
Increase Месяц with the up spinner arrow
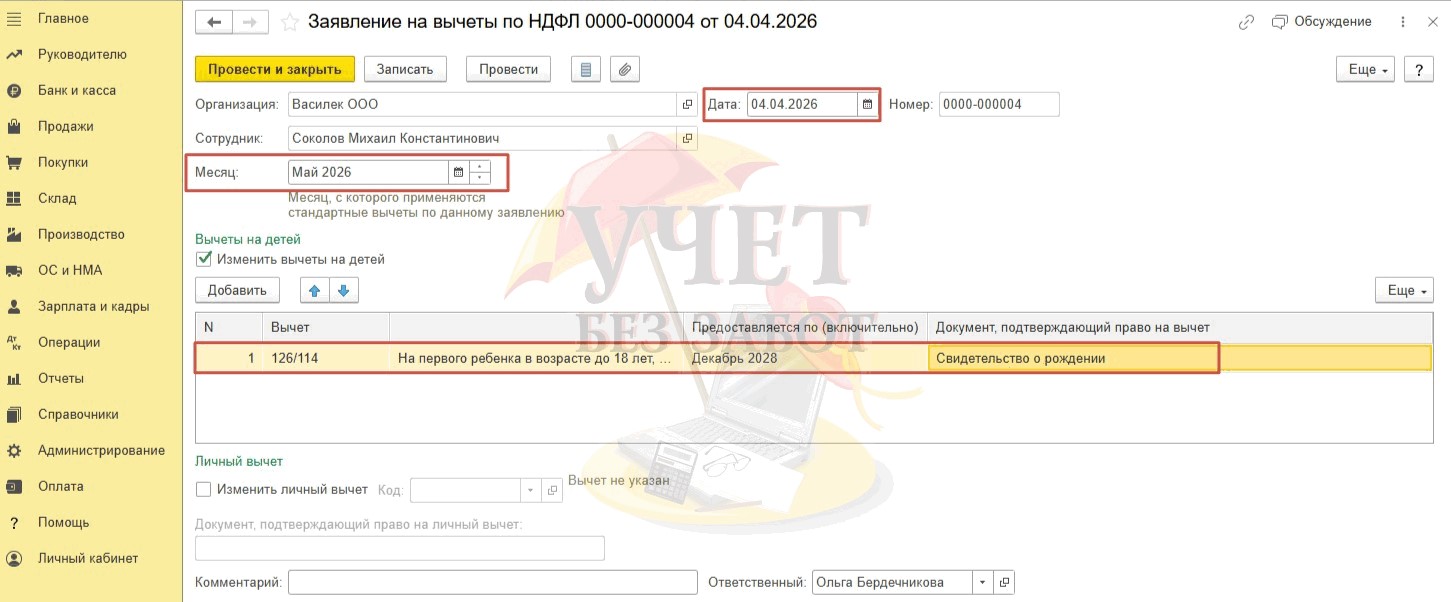click(x=480, y=166)
